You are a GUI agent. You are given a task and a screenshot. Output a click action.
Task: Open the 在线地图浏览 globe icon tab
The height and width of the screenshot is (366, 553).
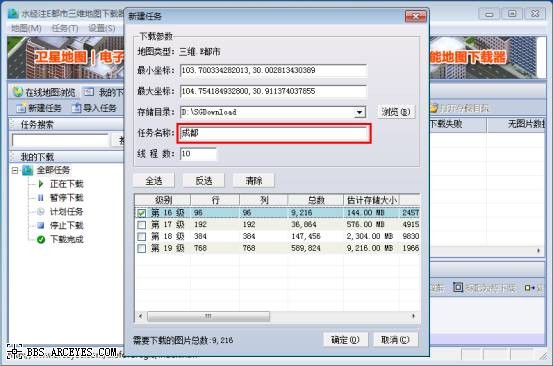click(18, 92)
